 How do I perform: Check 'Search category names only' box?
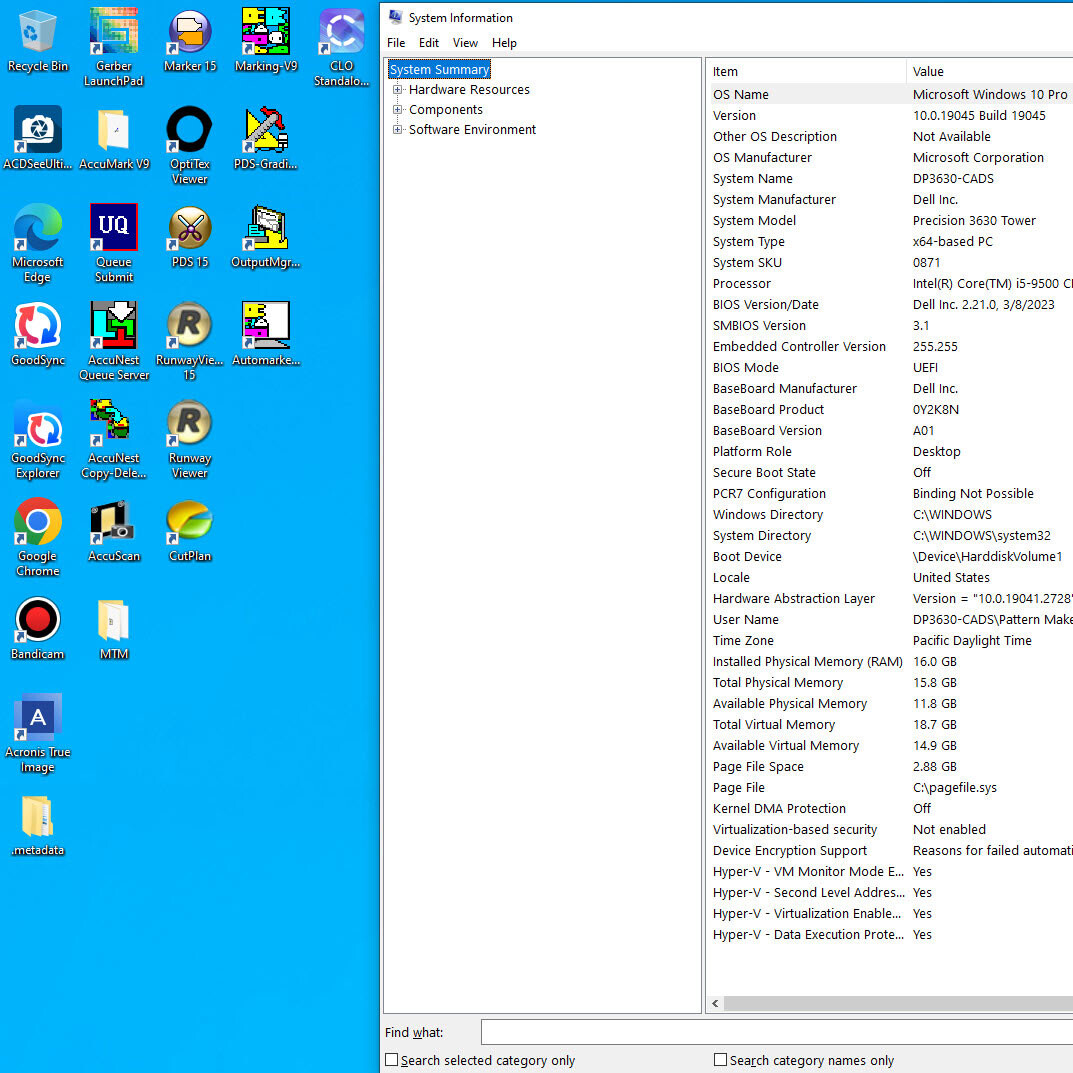pyautogui.click(x=720, y=1060)
